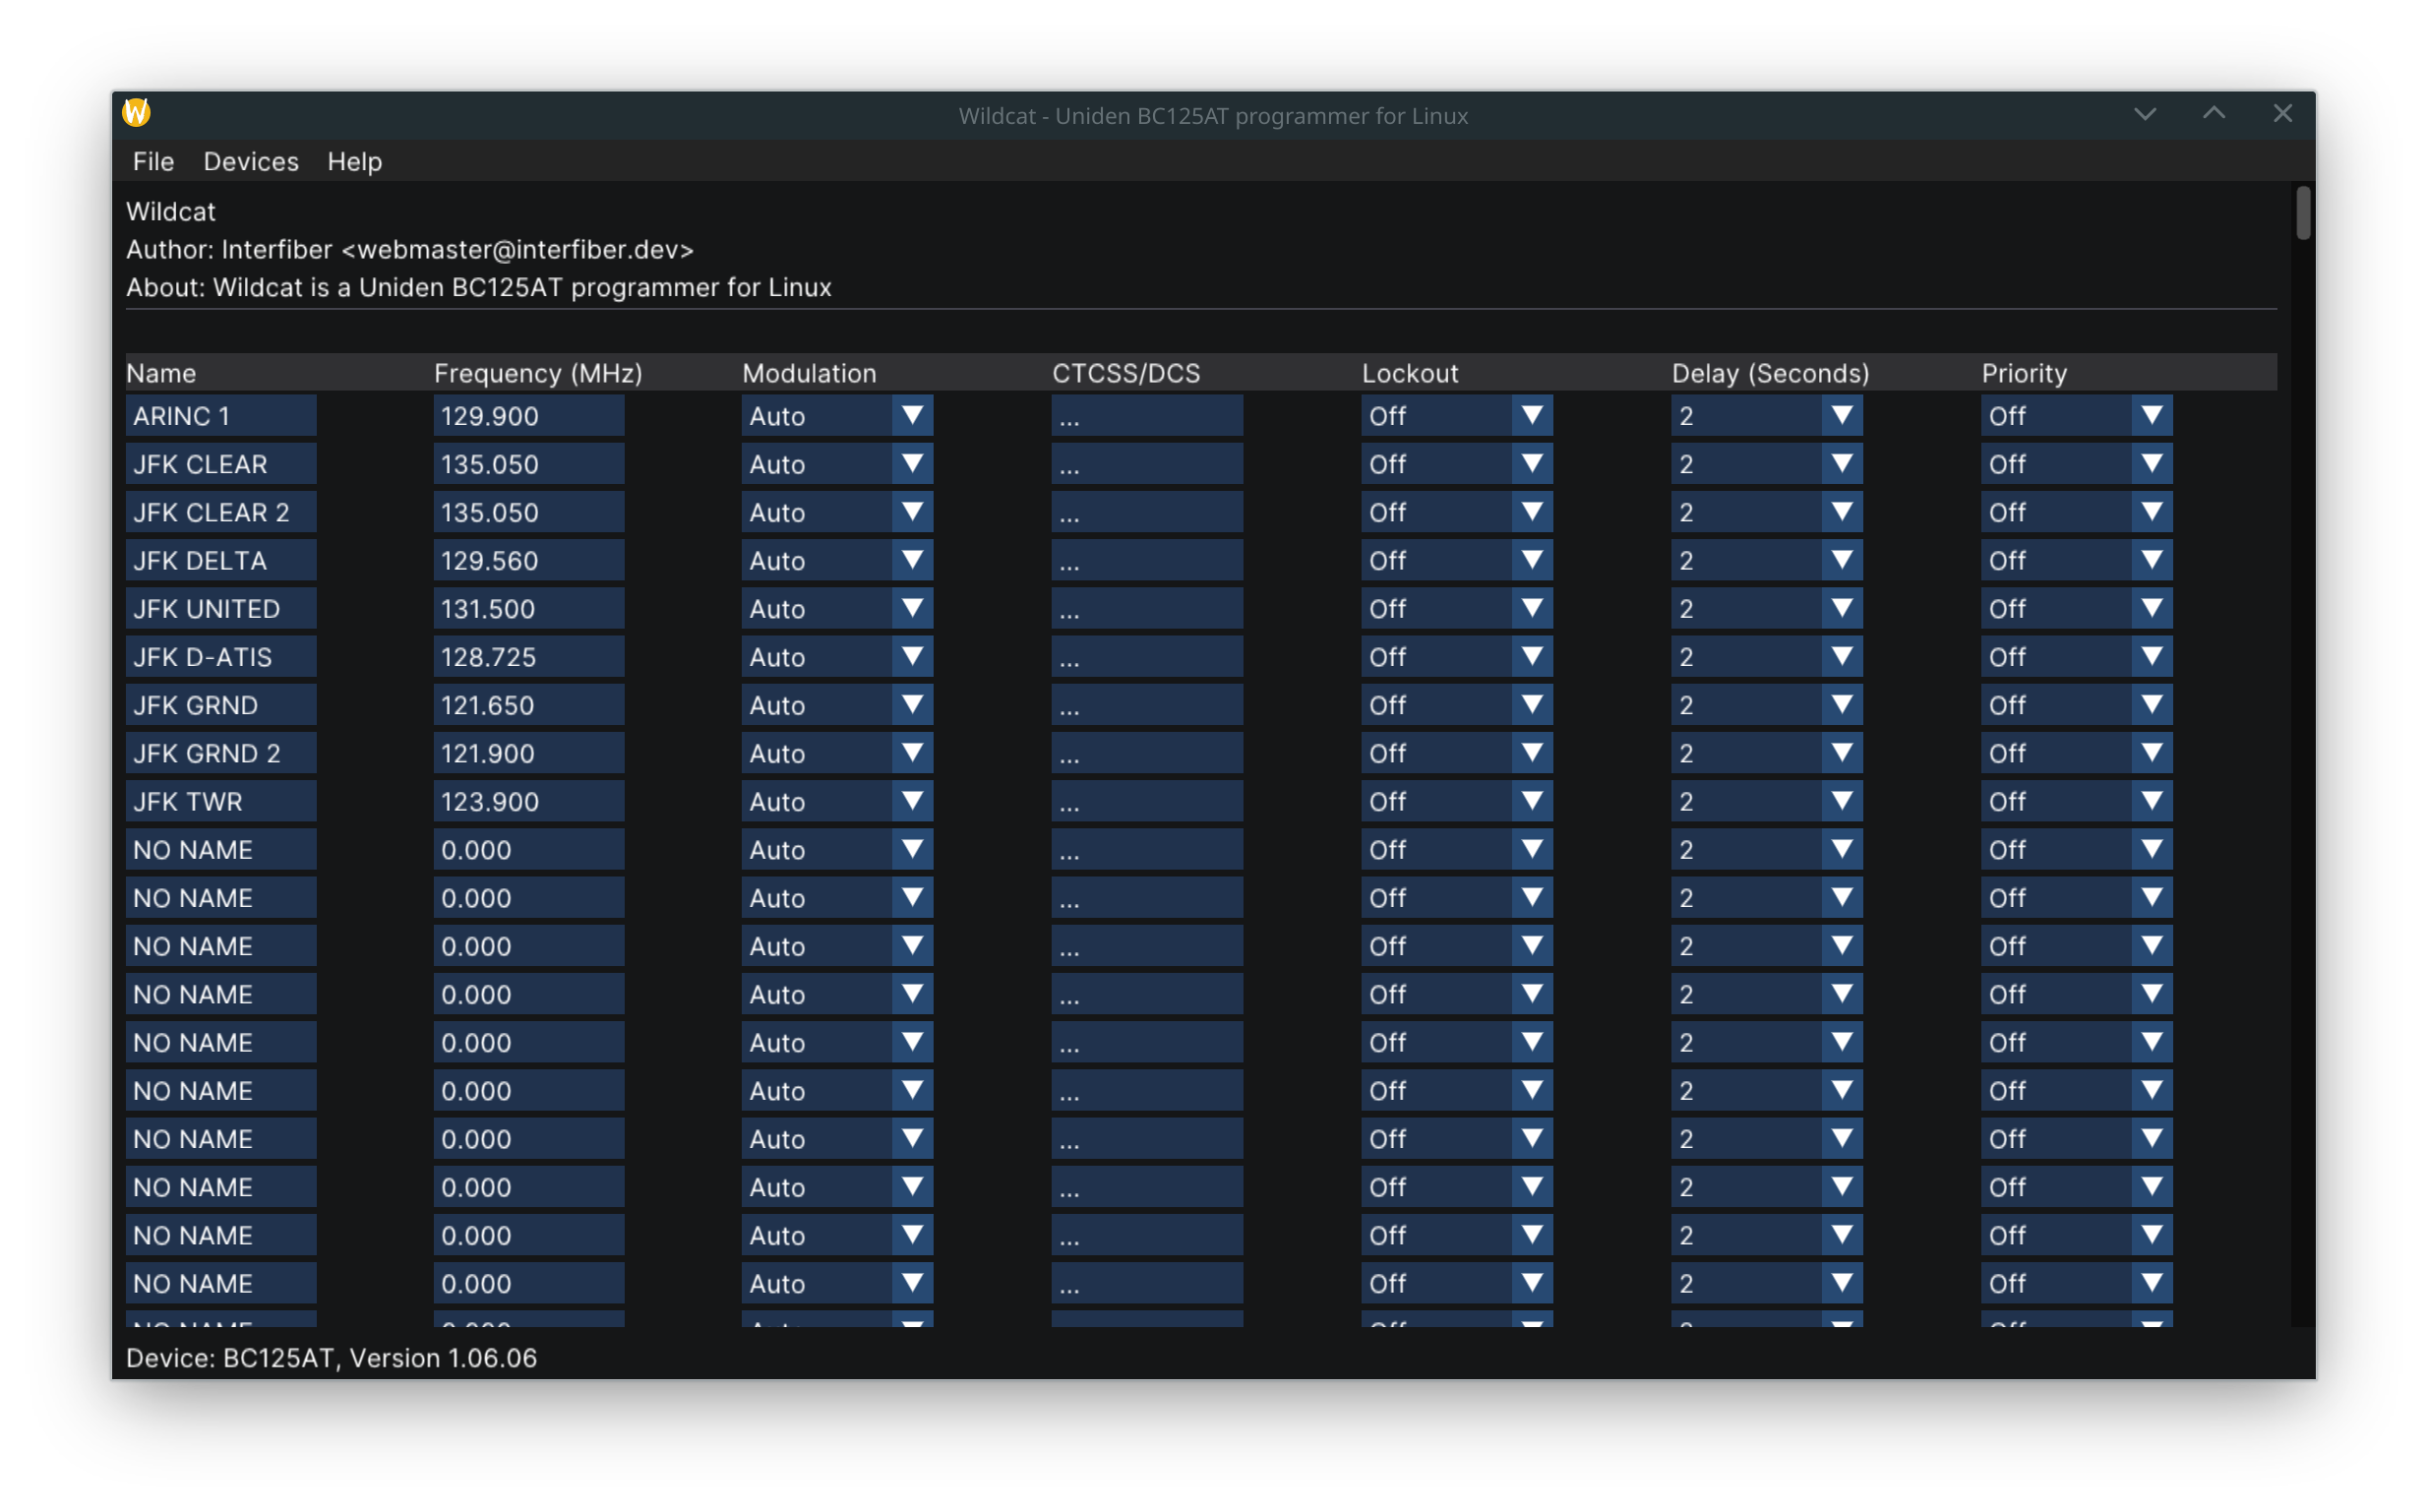
Task: Open Lockout dropdown for JFK D-ATIS
Action: pyautogui.click(x=1456, y=656)
